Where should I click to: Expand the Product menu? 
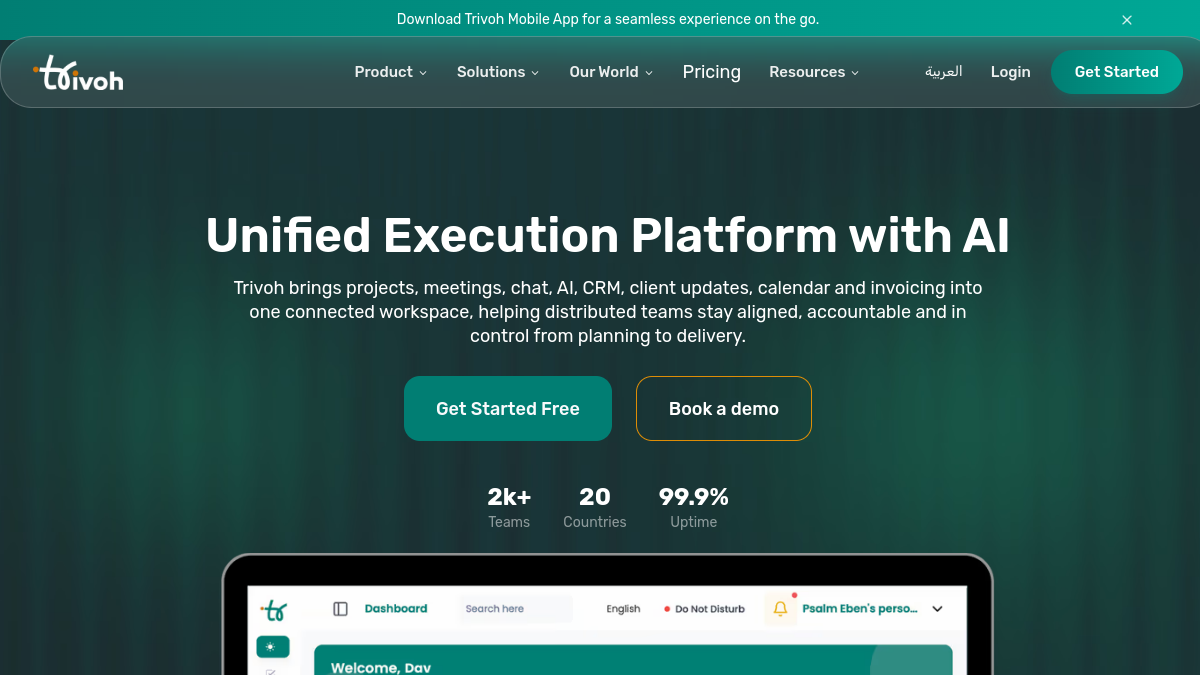point(391,72)
